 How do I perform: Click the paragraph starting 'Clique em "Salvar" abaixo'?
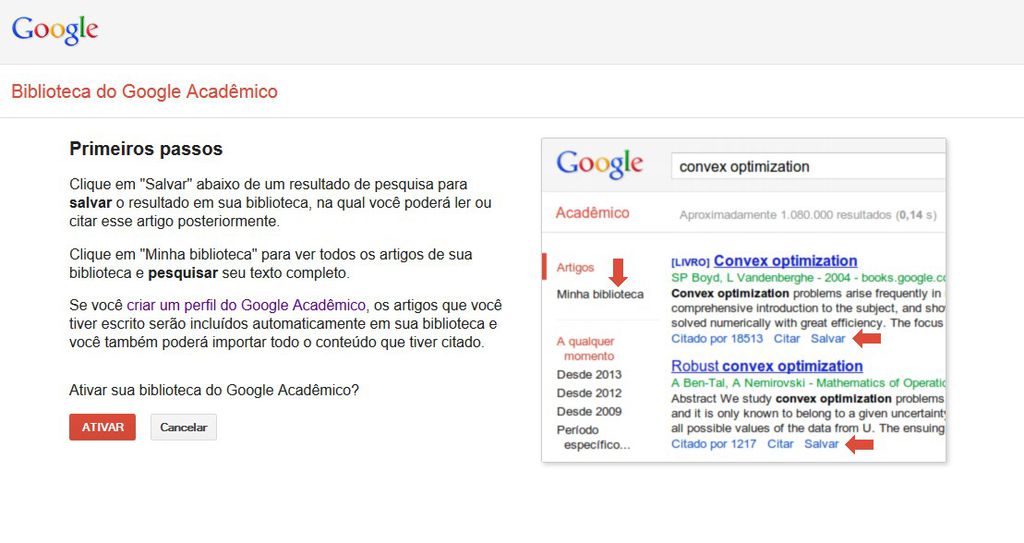click(x=280, y=203)
